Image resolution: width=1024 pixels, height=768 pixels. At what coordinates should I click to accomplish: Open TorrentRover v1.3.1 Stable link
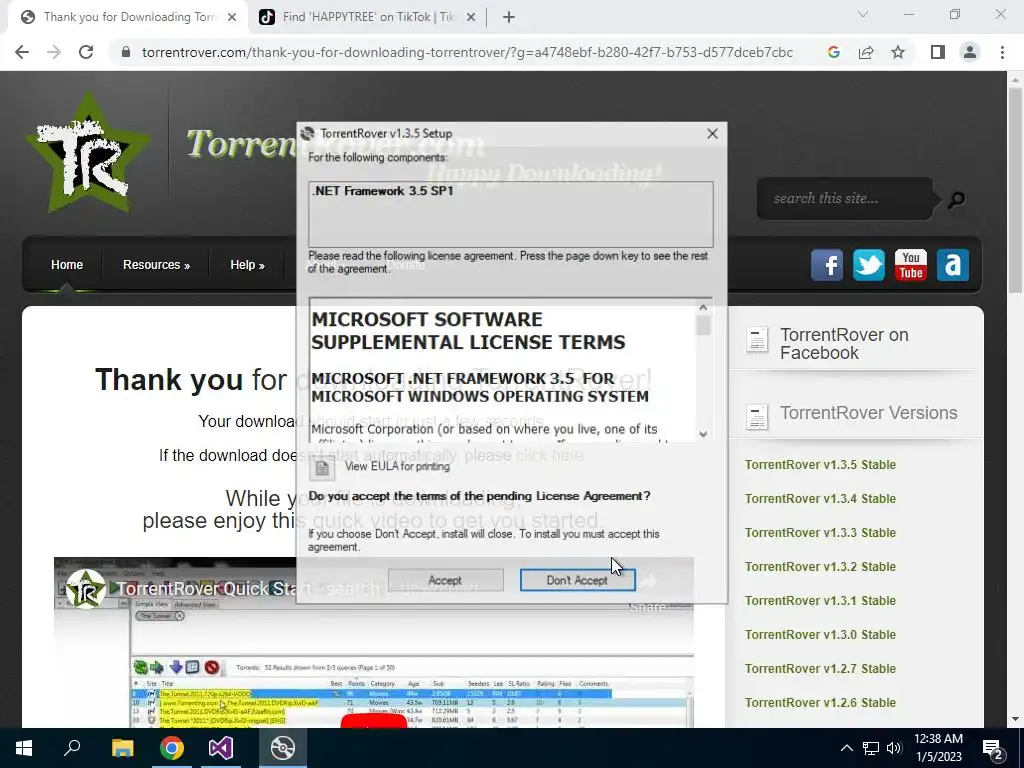click(820, 601)
